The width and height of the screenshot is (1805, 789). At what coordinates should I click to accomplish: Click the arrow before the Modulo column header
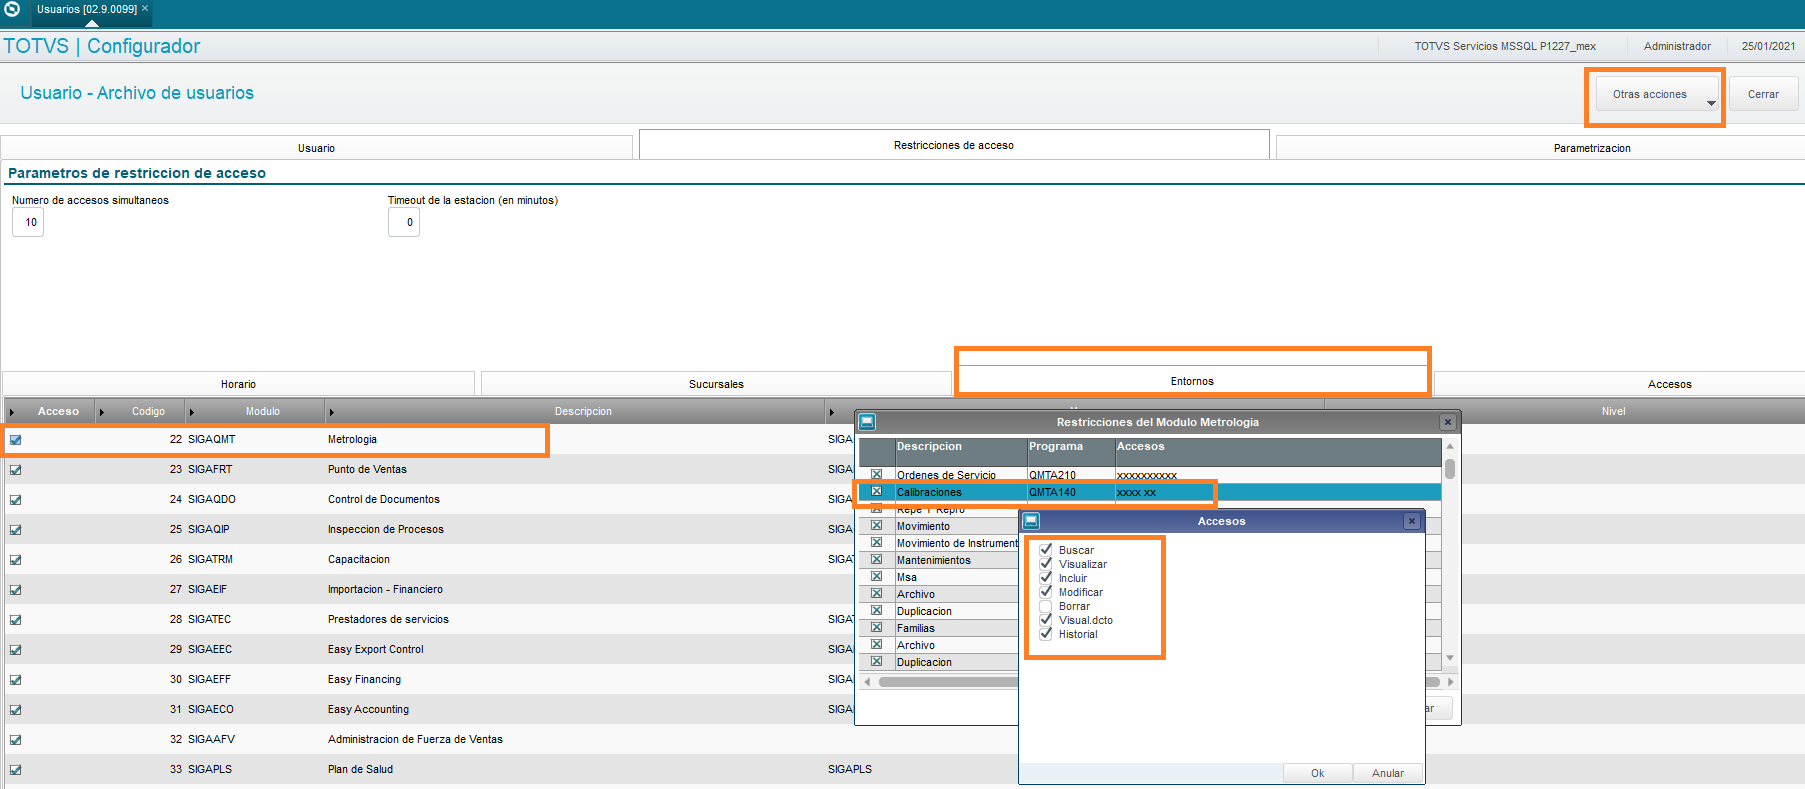pyautogui.click(x=192, y=412)
